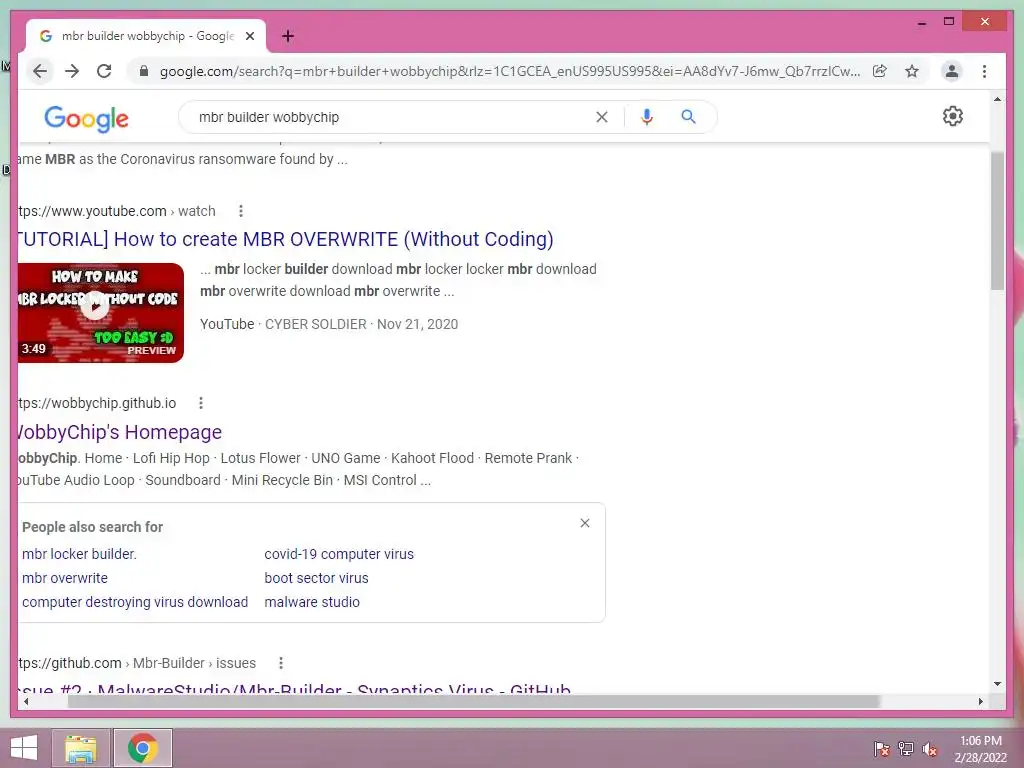Reload the Google search page
1024x768 pixels.
pos(104,71)
